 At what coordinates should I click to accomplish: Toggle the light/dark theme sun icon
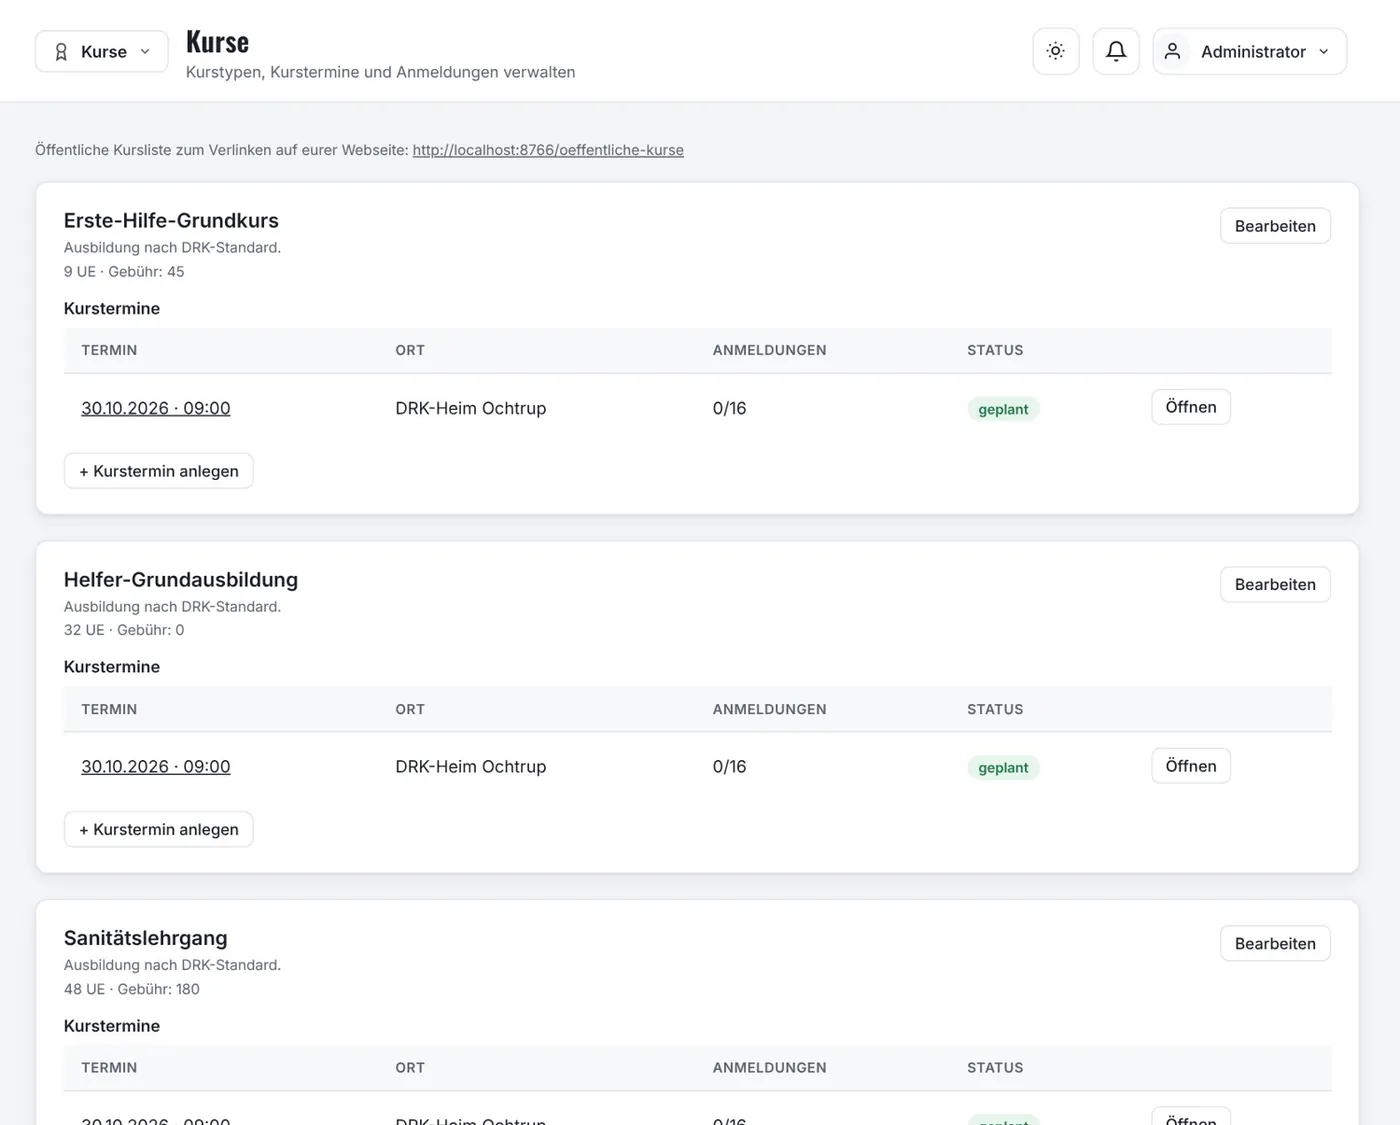point(1056,51)
